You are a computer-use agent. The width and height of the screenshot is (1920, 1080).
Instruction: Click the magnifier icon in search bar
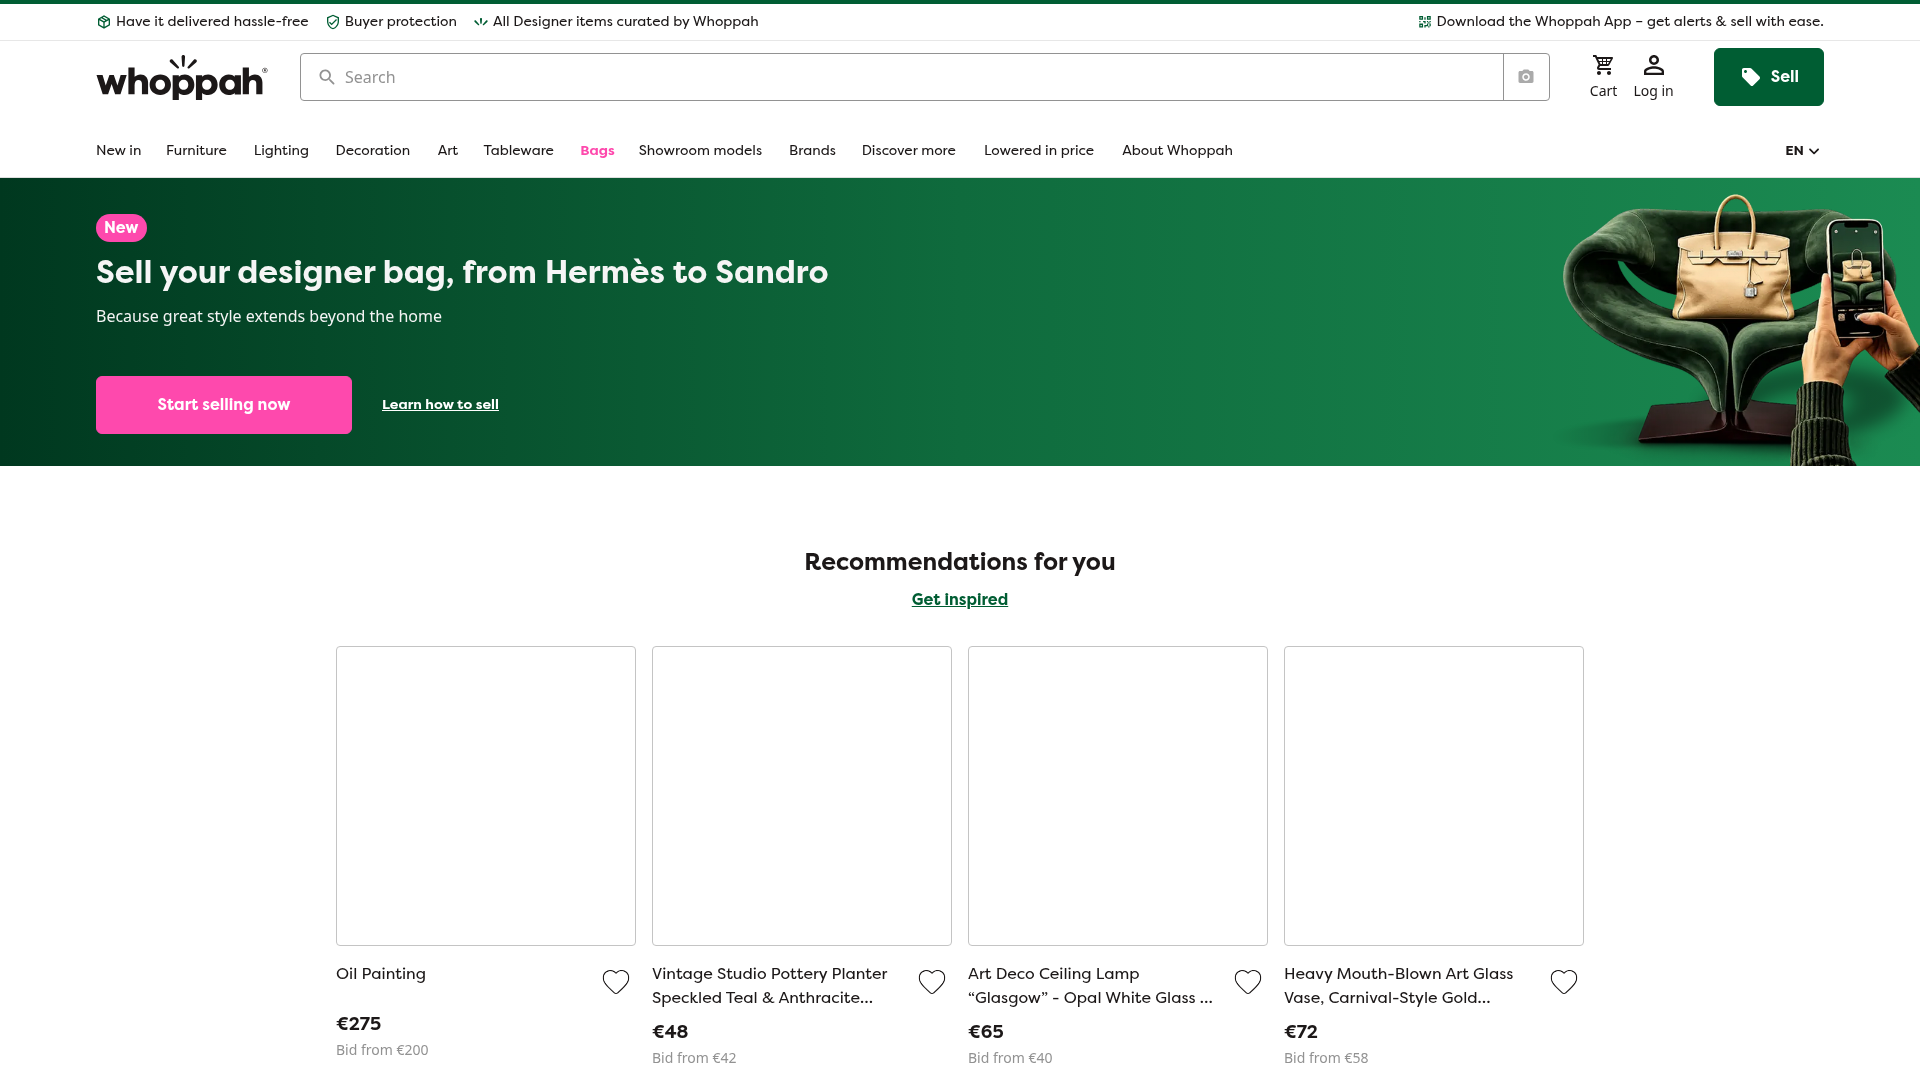[327, 77]
